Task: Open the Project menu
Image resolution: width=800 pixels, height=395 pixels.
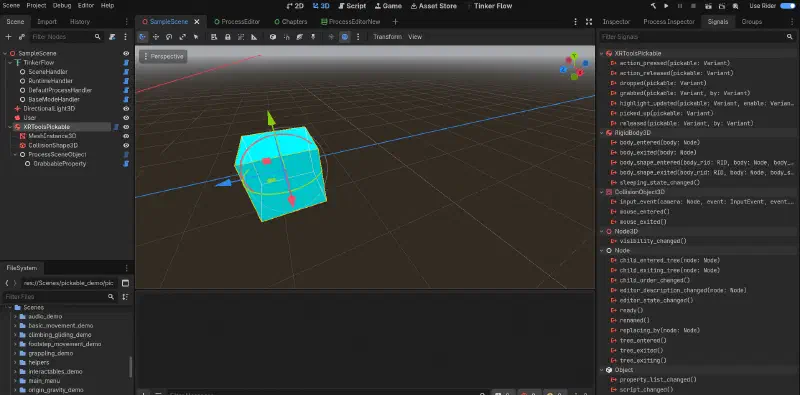Action: 36,6
